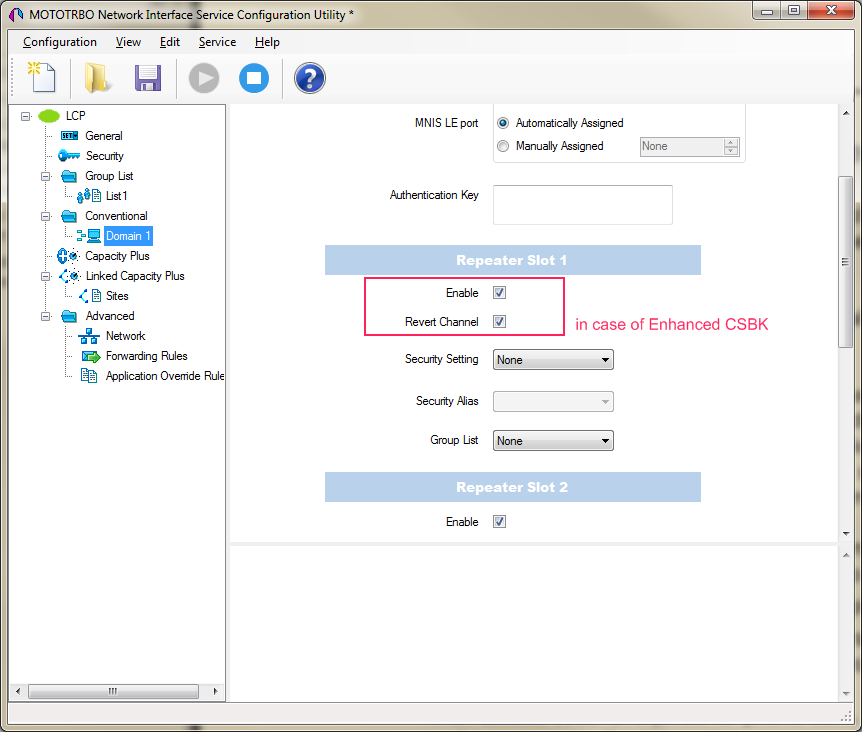The width and height of the screenshot is (862, 732).
Task: Click the Domain 1 computer icon
Action: 89,236
